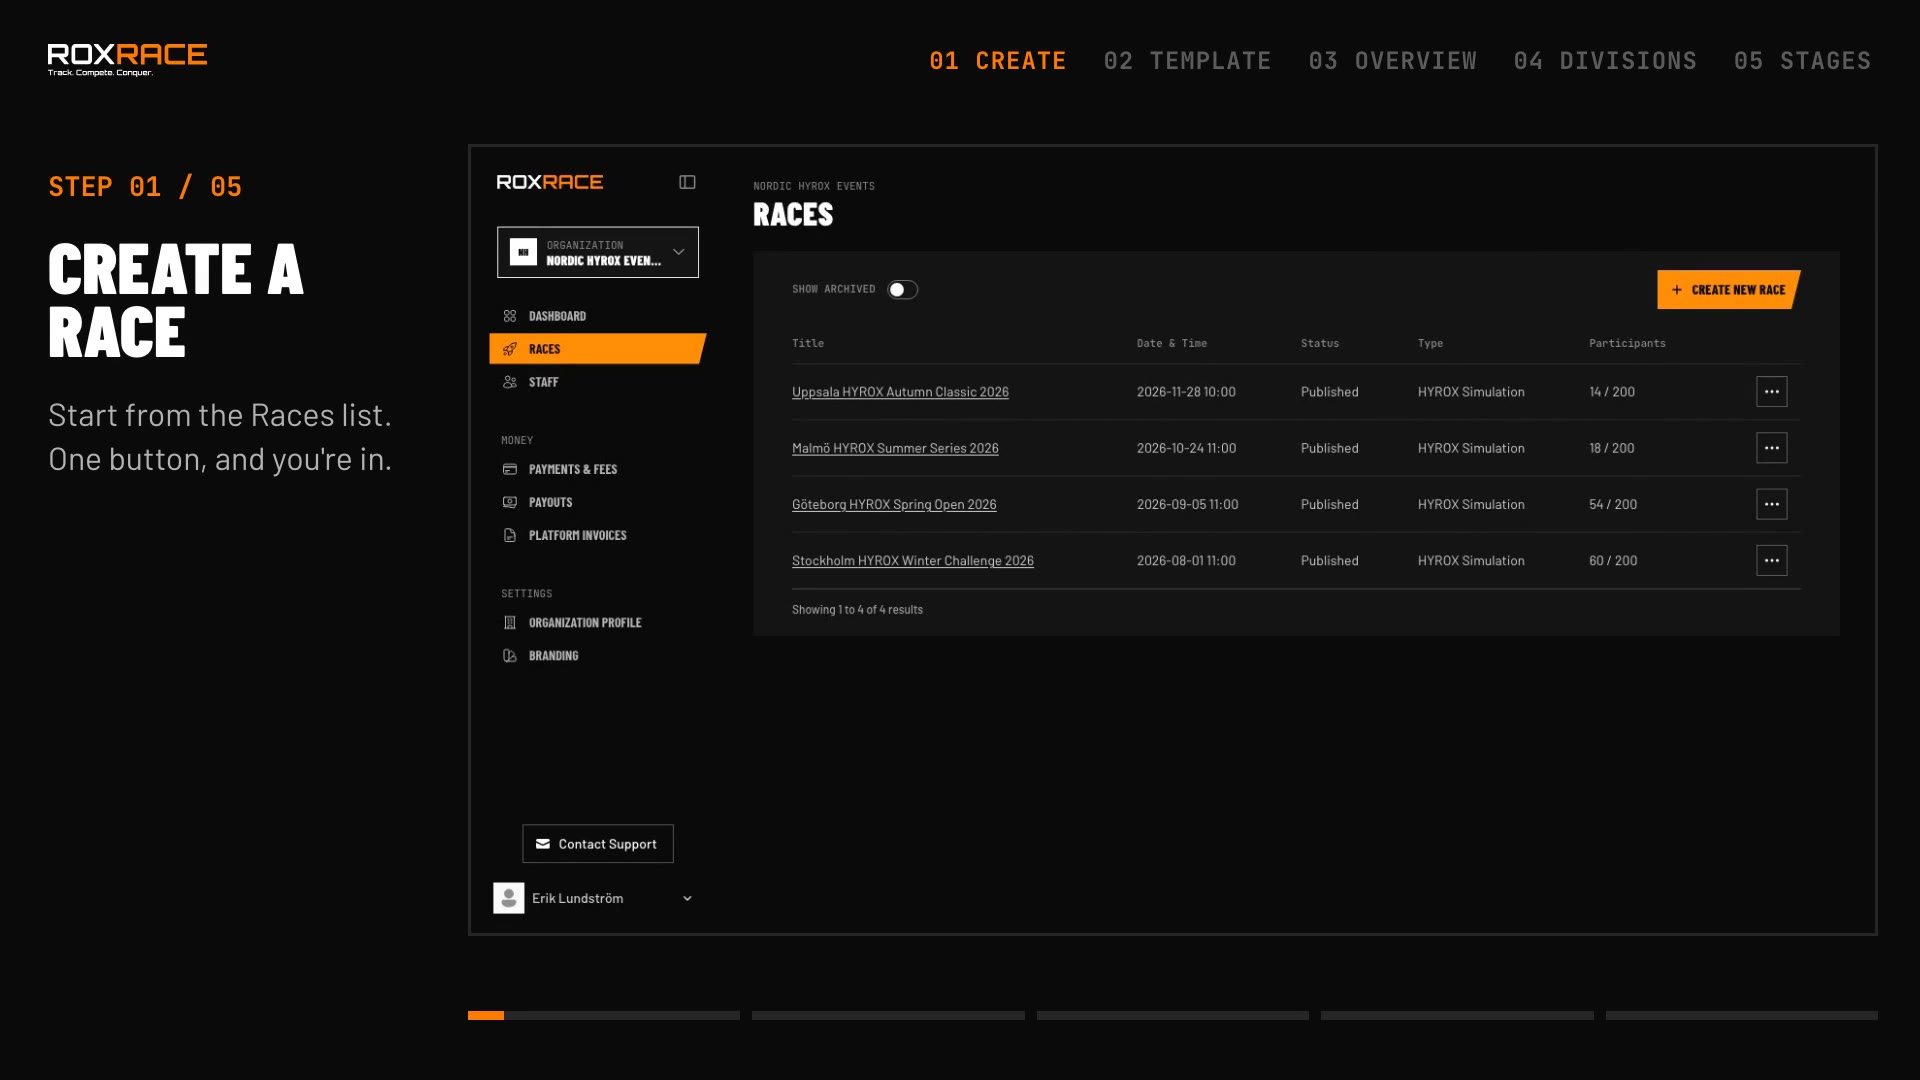The height and width of the screenshot is (1080, 1920).
Task: Open Stockholm HYROX Winter Challenge 2026 link
Action: pos(913,560)
